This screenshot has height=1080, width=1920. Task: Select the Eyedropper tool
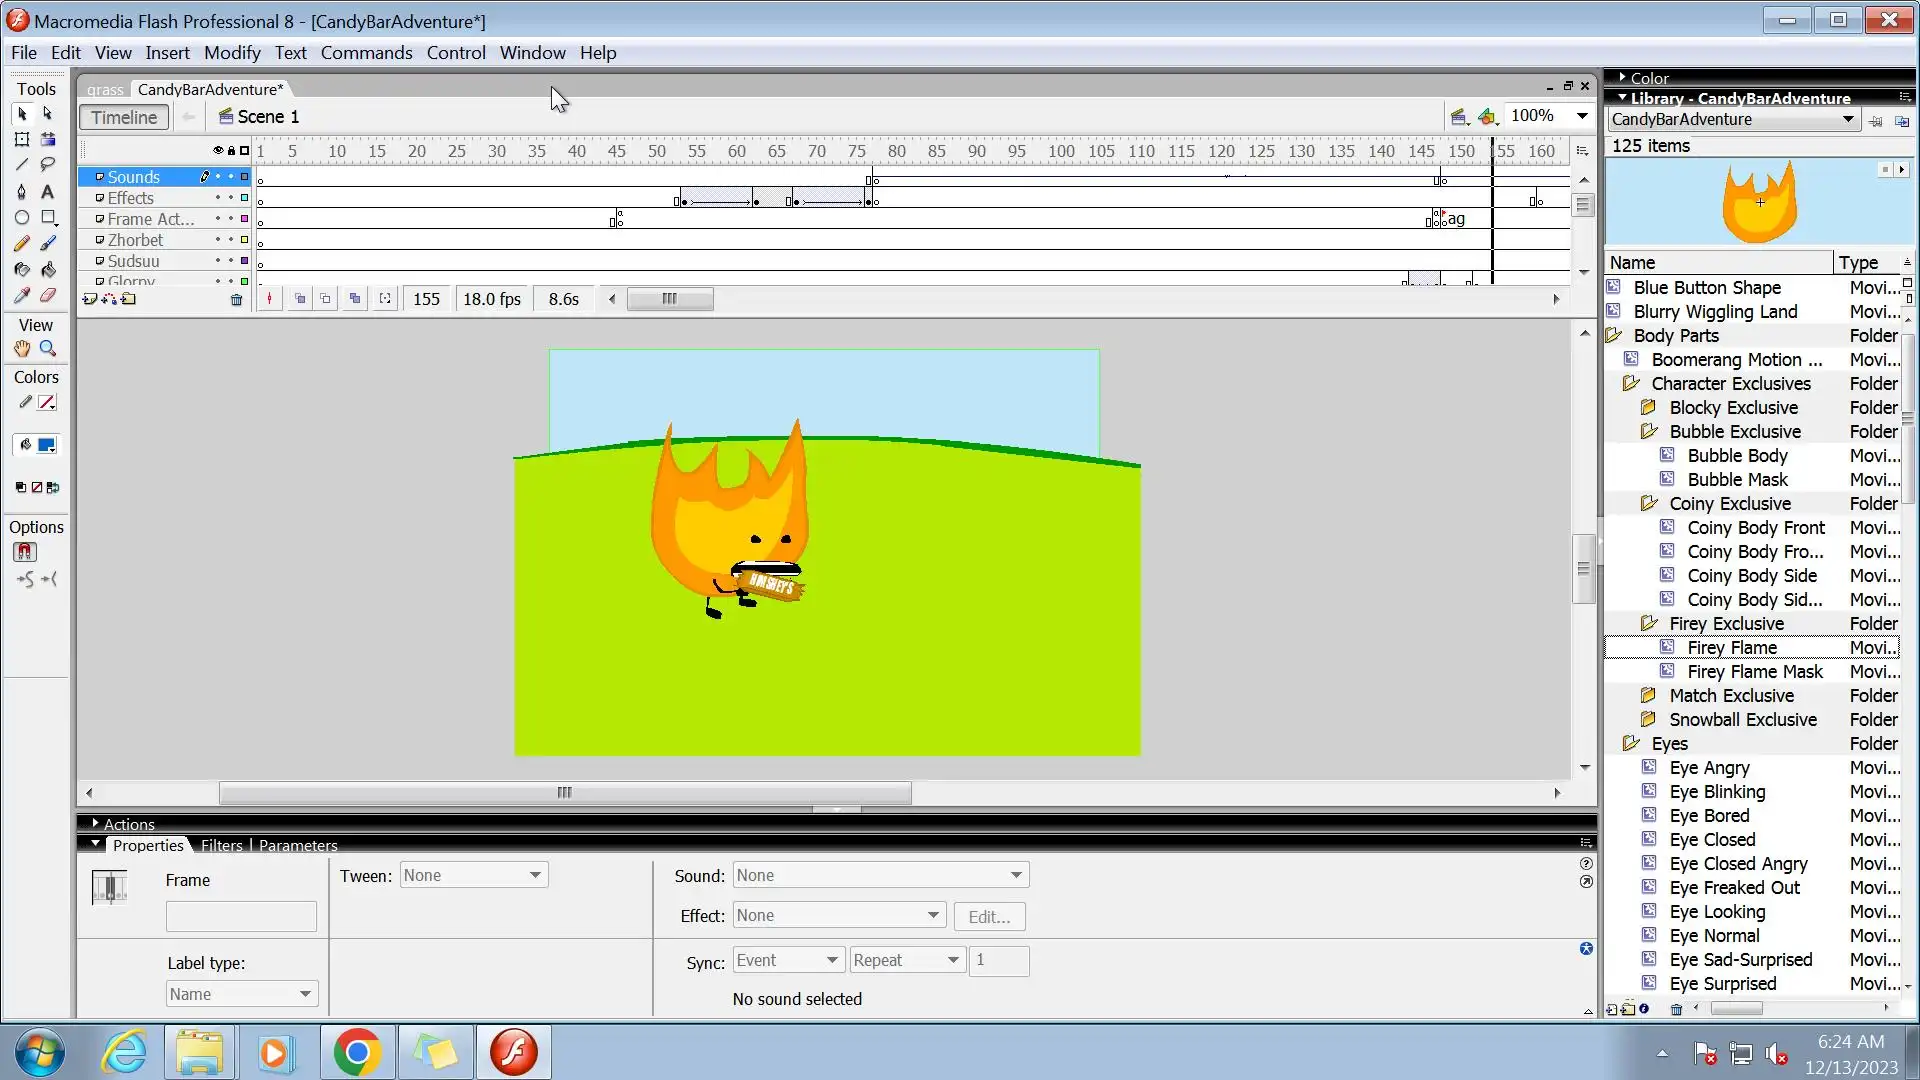tap(22, 296)
